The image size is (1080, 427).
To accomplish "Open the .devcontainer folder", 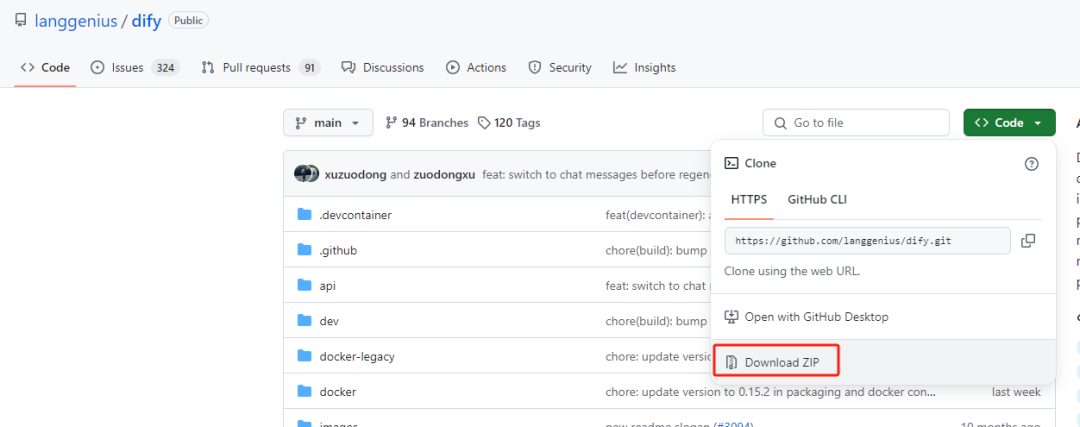I will tap(355, 215).
